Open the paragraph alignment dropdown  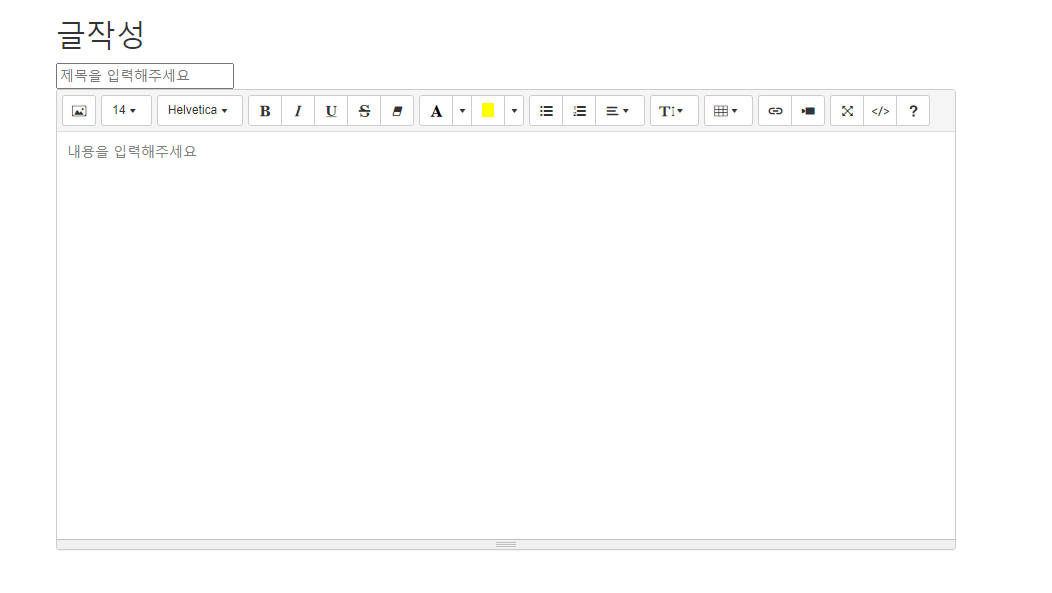(620, 111)
